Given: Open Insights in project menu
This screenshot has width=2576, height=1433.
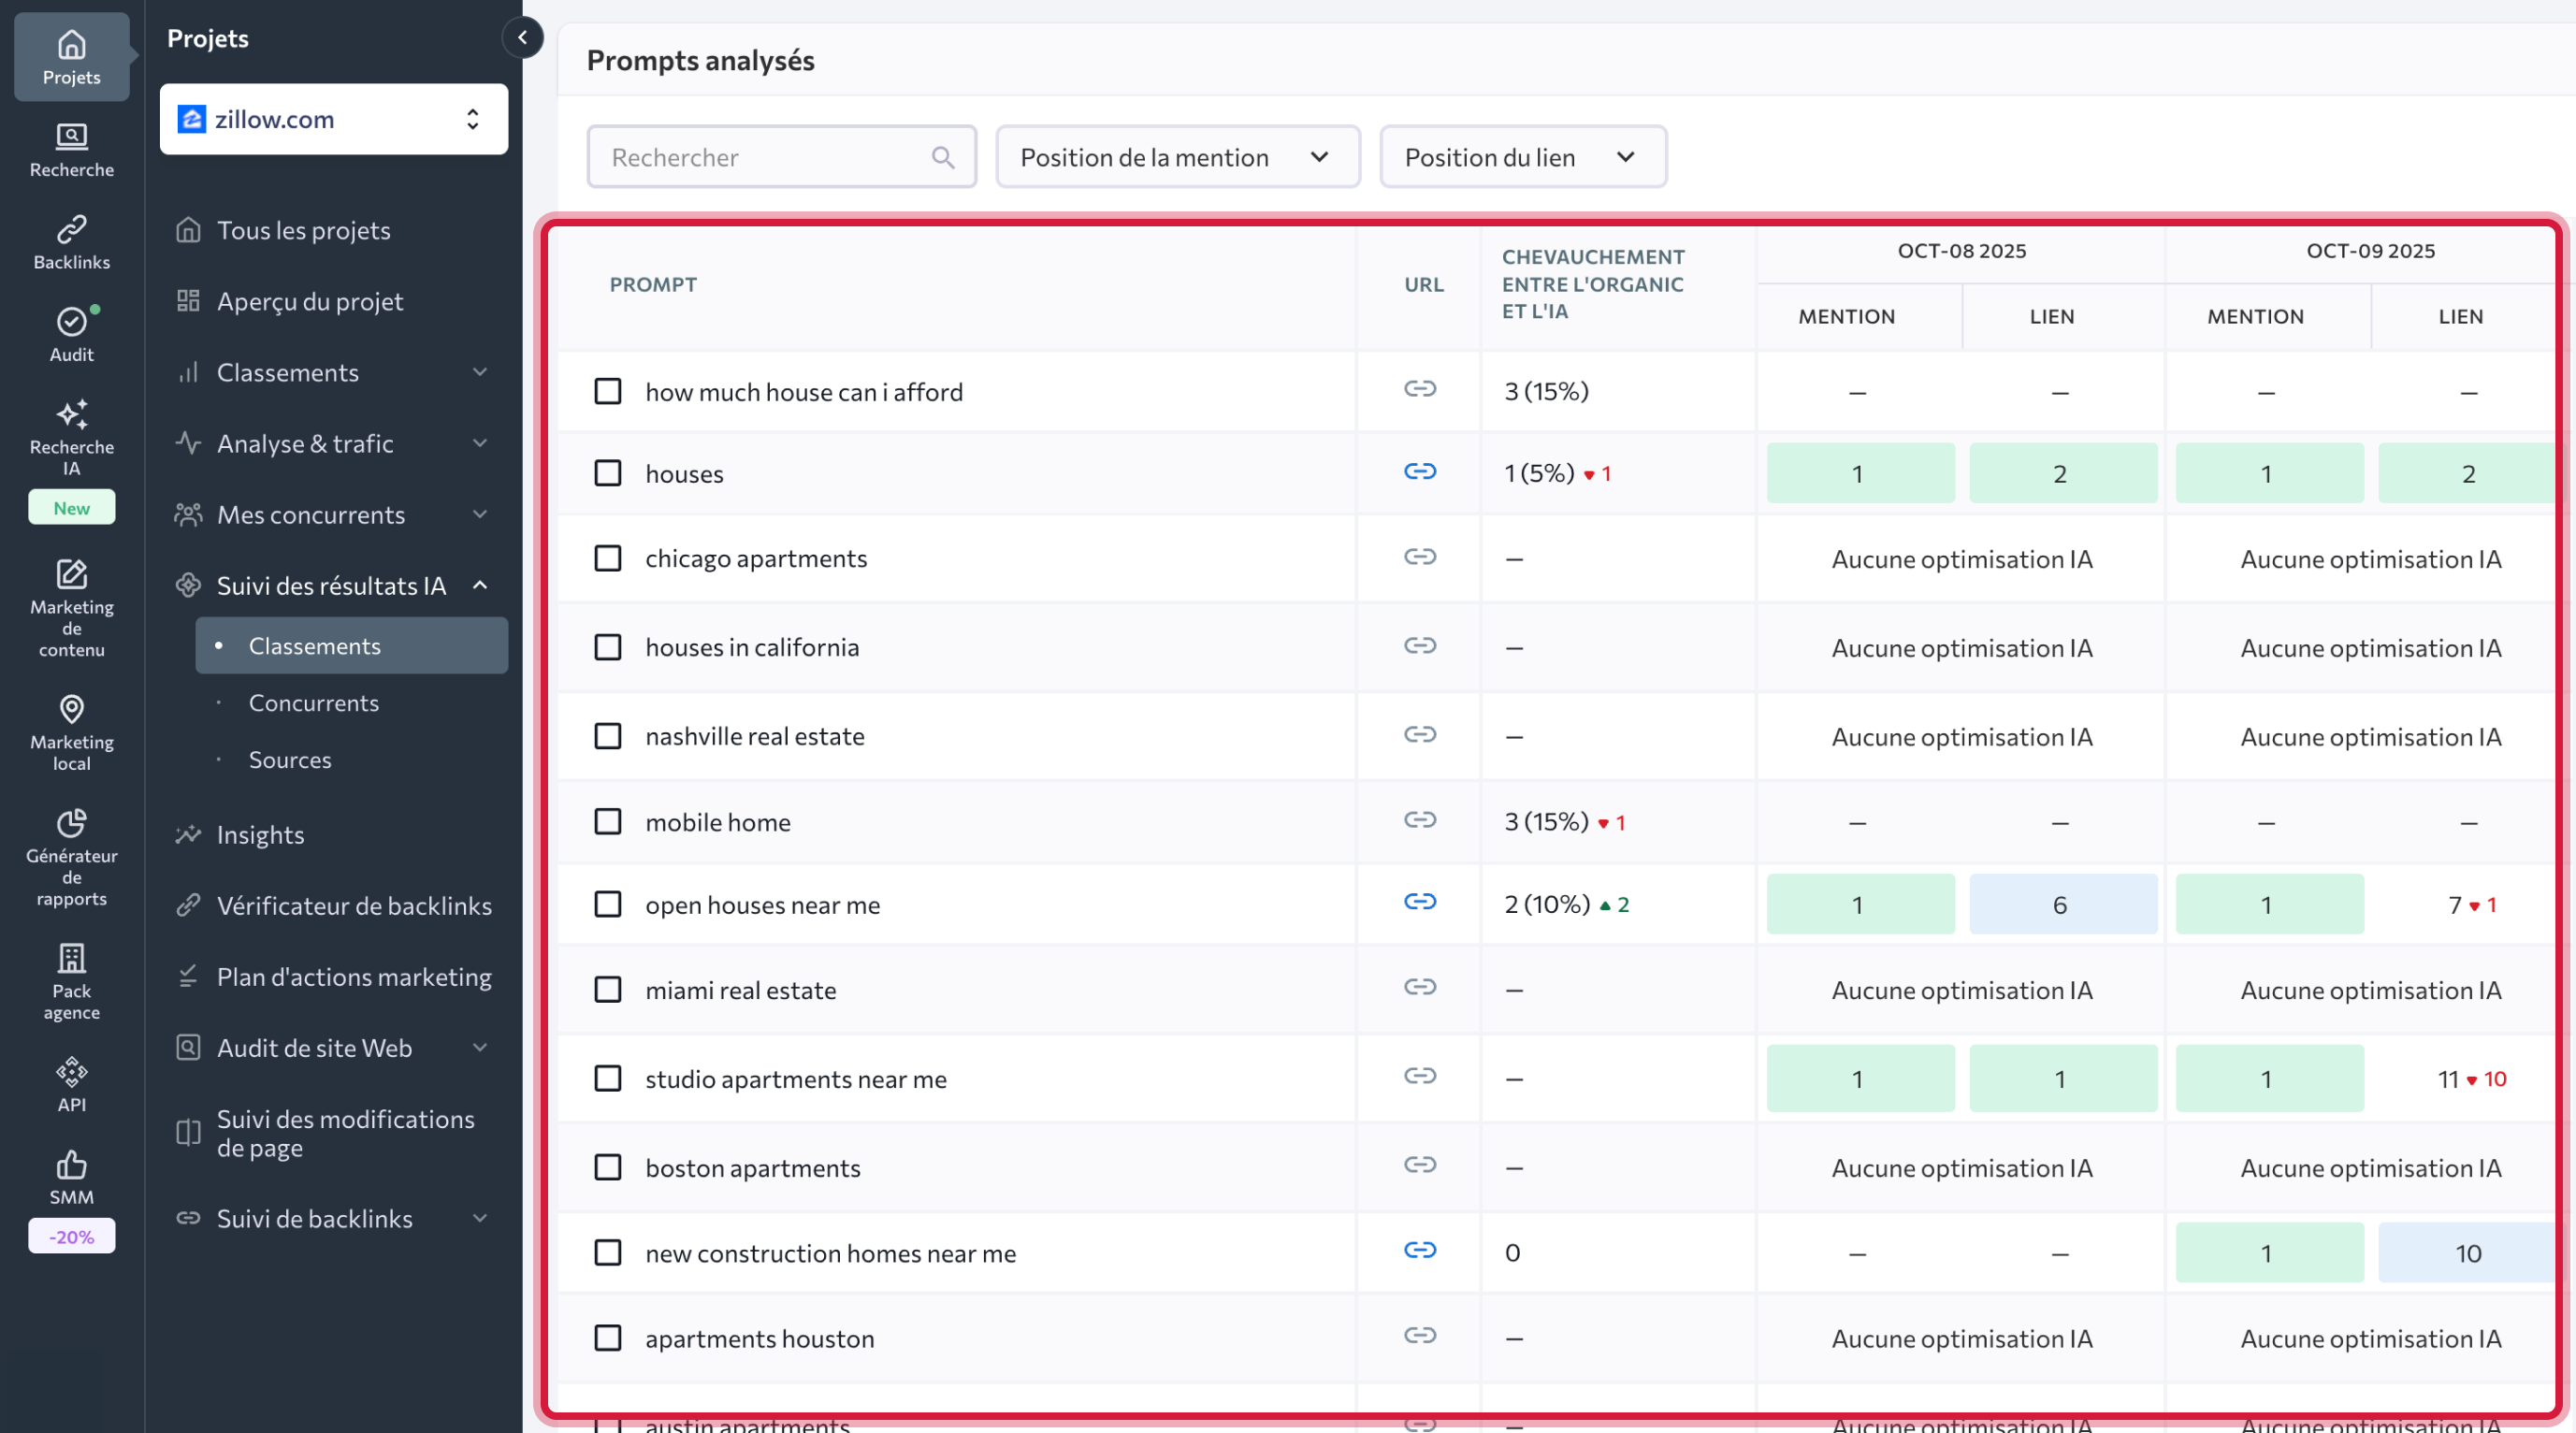Looking at the screenshot, I should click(x=260, y=834).
